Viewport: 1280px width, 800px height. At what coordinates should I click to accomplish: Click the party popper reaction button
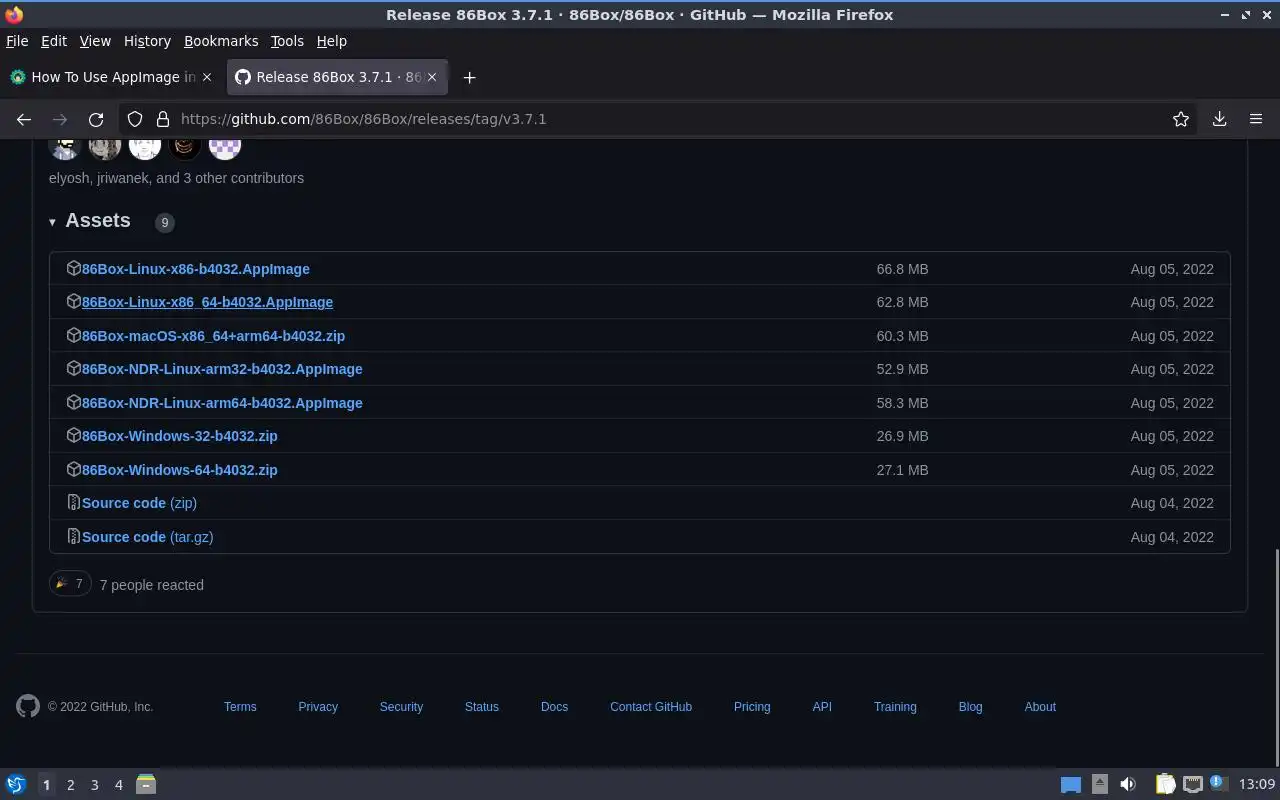tap(70, 584)
